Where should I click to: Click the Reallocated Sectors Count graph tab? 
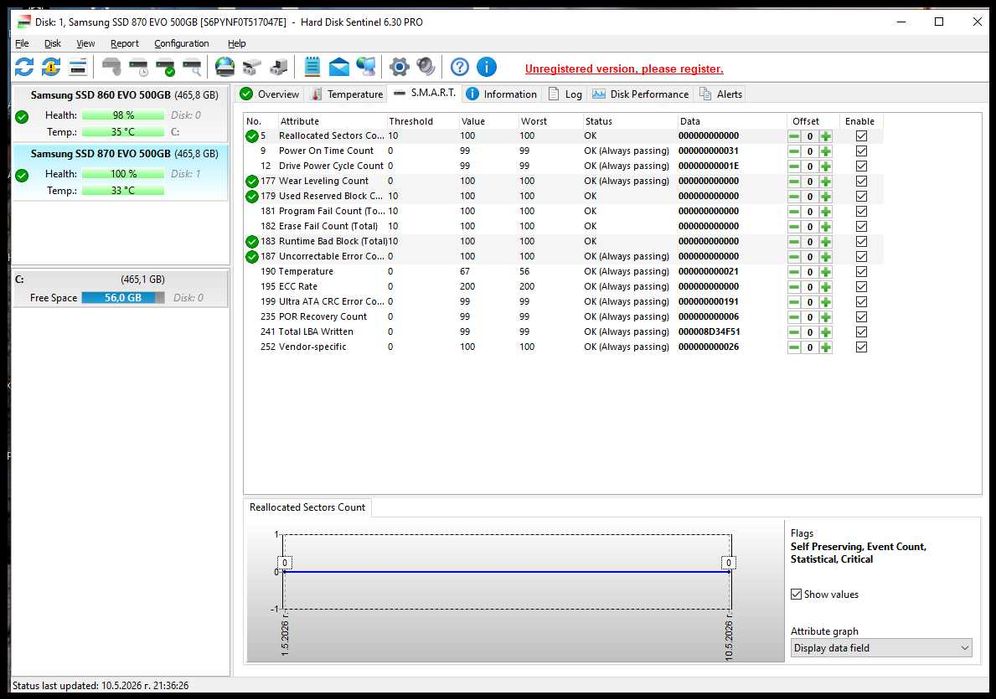pos(307,507)
